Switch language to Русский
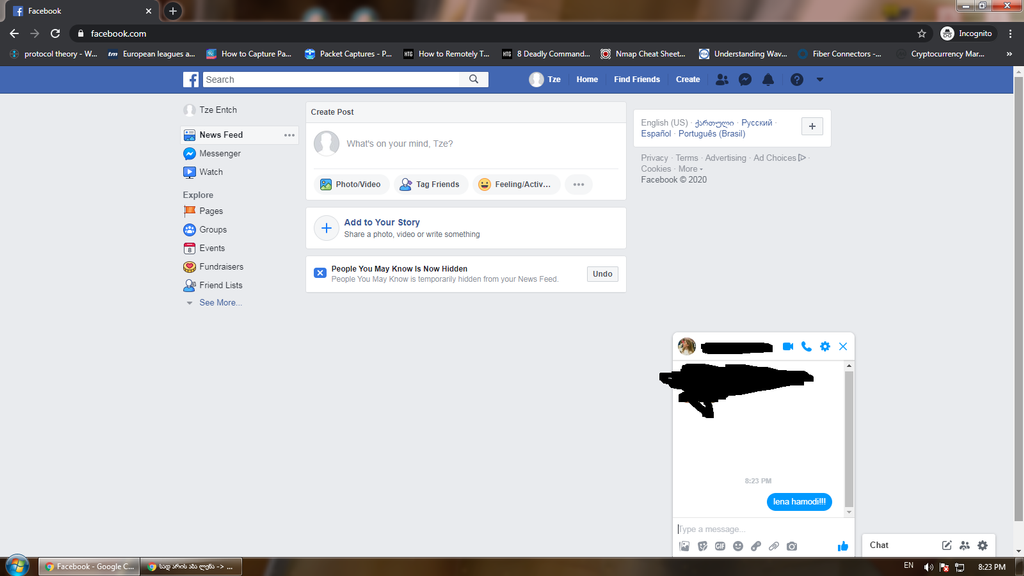 pyautogui.click(x=756, y=123)
